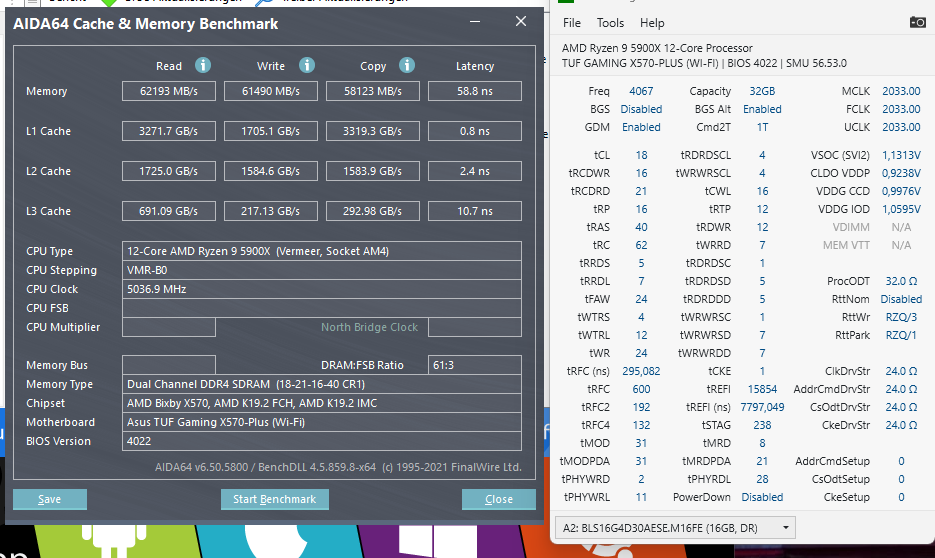The width and height of the screenshot is (935, 558).
Task: Click L3 Cache Write value 217.13 GB/s
Action: (x=271, y=211)
